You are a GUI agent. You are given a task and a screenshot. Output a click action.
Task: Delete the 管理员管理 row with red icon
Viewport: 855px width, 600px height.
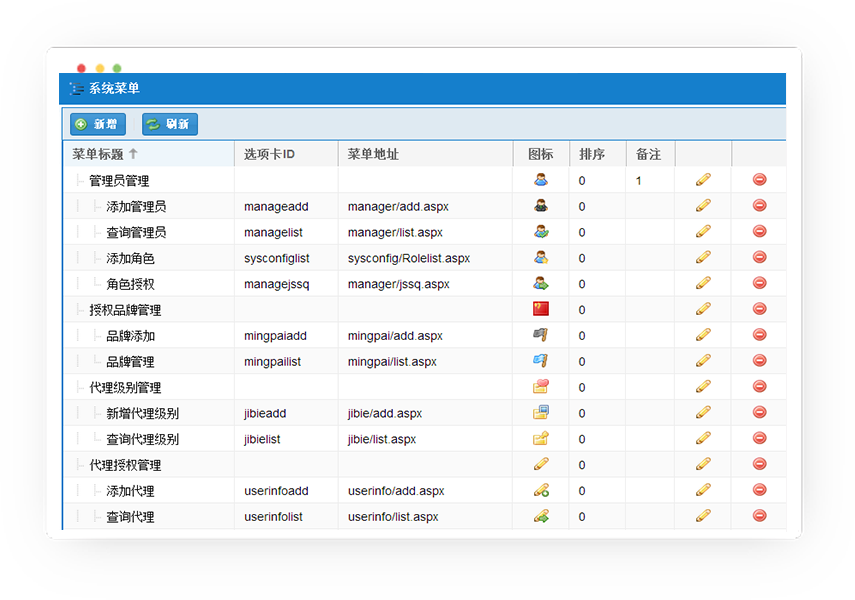pyautogui.click(x=759, y=180)
